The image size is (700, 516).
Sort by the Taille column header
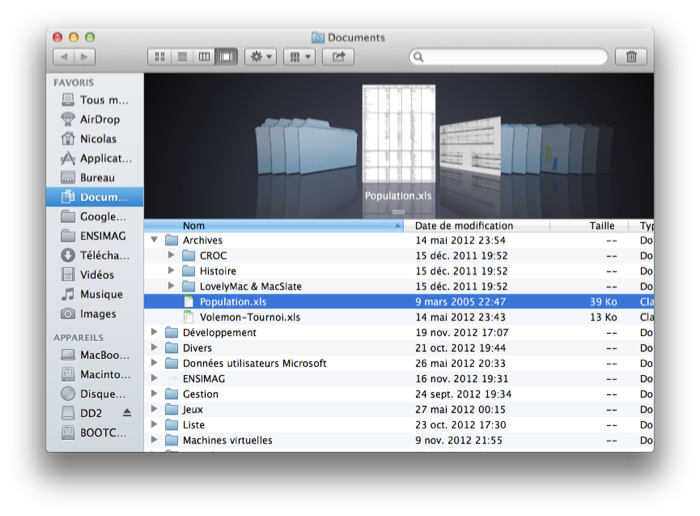tap(602, 226)
